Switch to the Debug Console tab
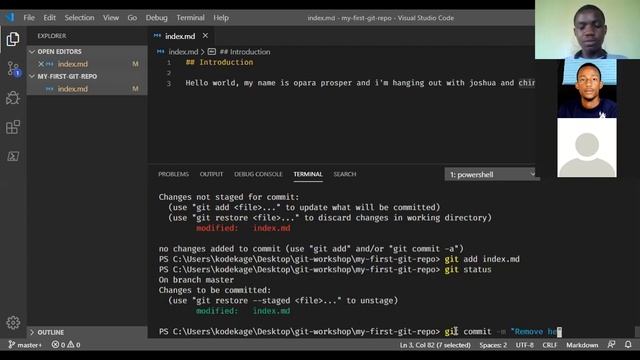640x360 pixels. [258, 174]
